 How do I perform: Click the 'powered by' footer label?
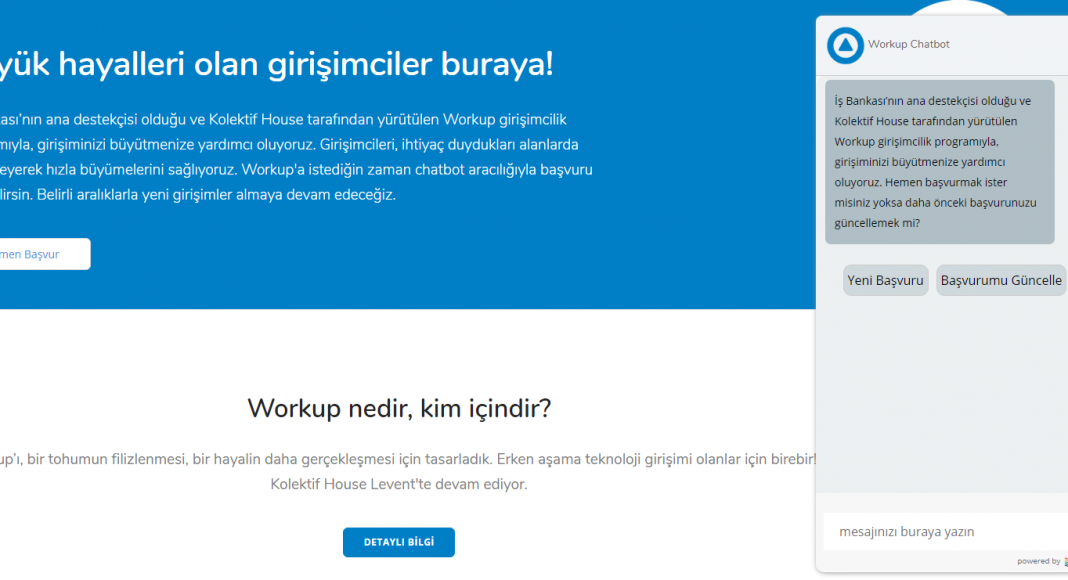[x=1038, y=562]
